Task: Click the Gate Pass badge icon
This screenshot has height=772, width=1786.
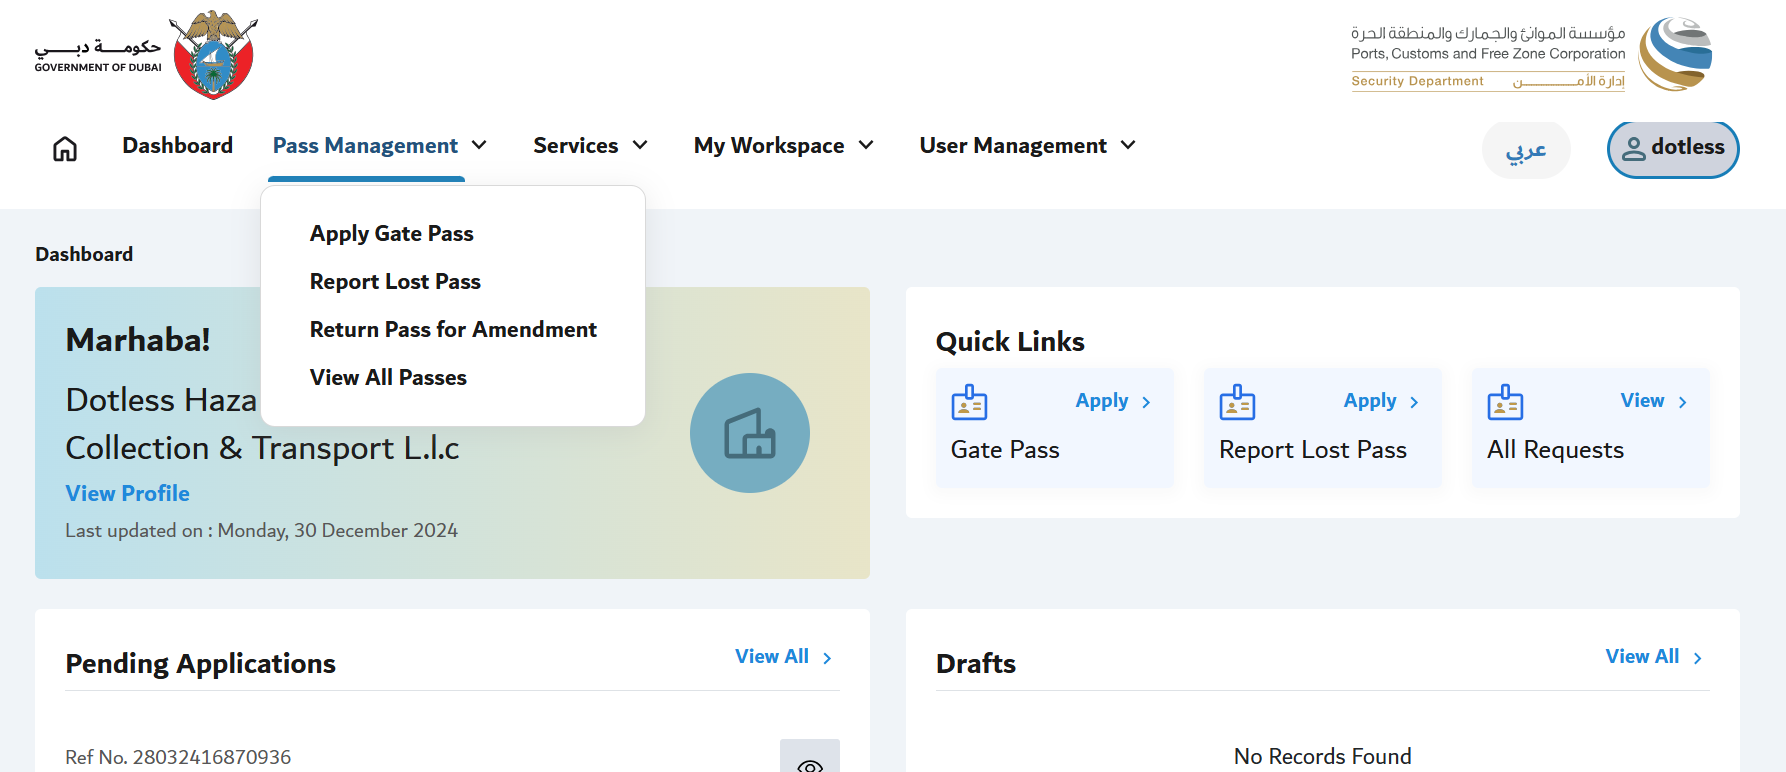Action: [969, 402]
